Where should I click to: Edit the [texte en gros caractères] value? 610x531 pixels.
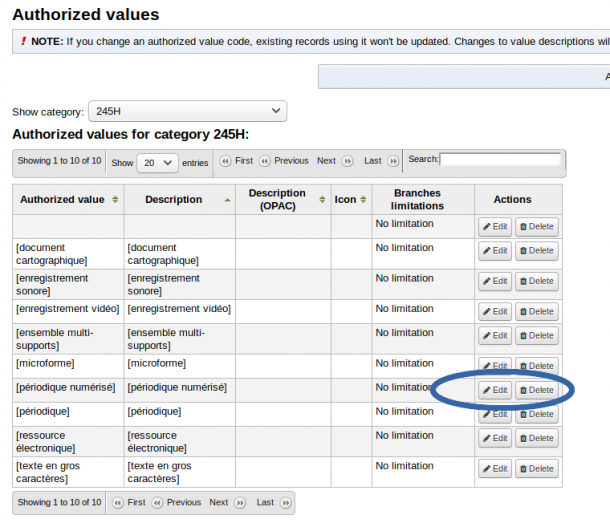495,468
